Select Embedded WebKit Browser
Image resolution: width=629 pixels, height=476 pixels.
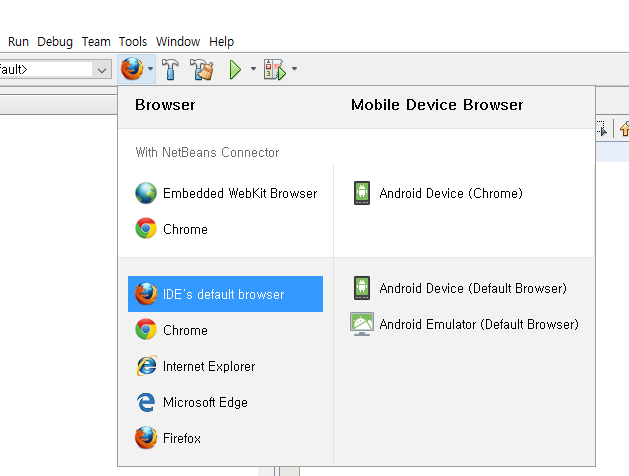click(226, 193)
